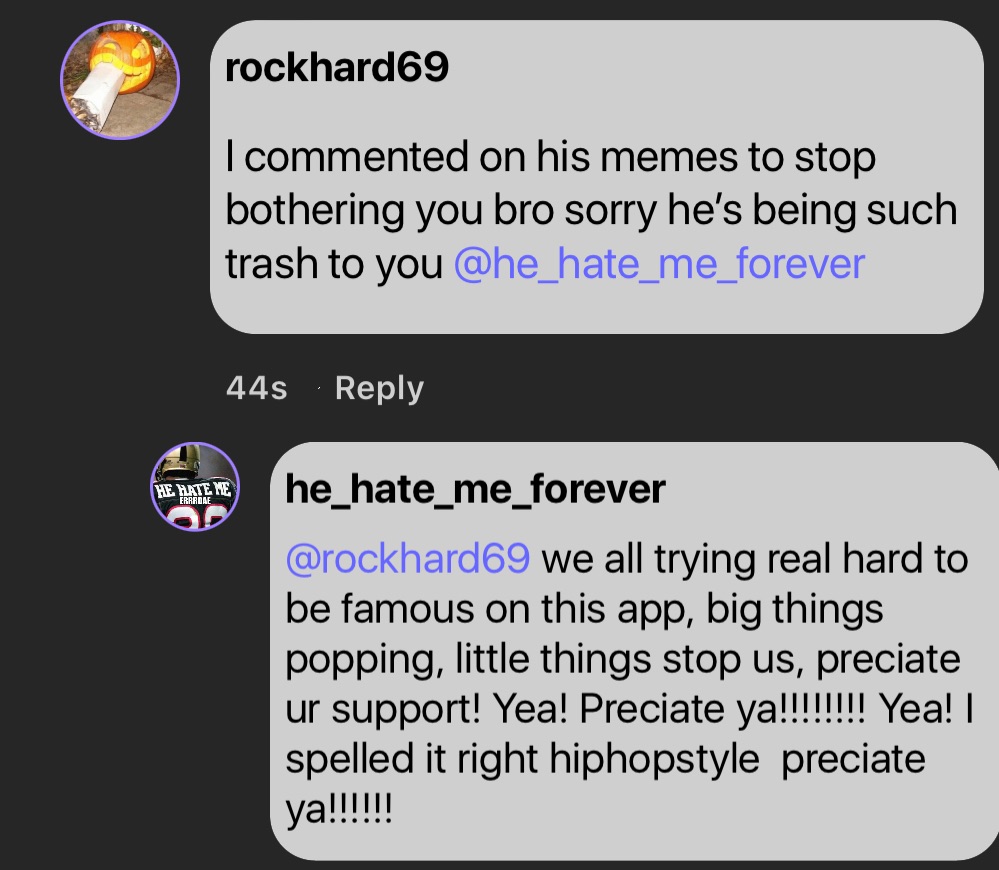Tap Reply under rockhard69's comment
The height and width of the screenshot is (870, 999).
(379, 388)
